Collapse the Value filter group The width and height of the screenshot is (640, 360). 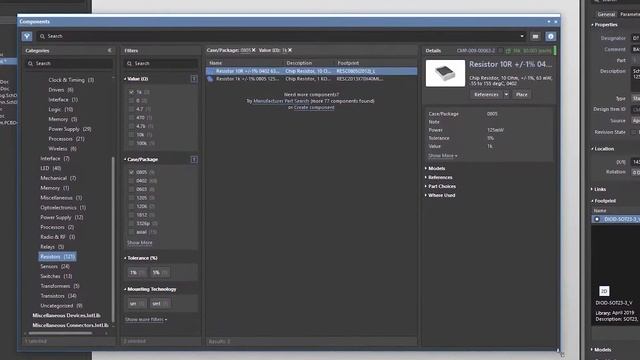(x=125, y=79)
